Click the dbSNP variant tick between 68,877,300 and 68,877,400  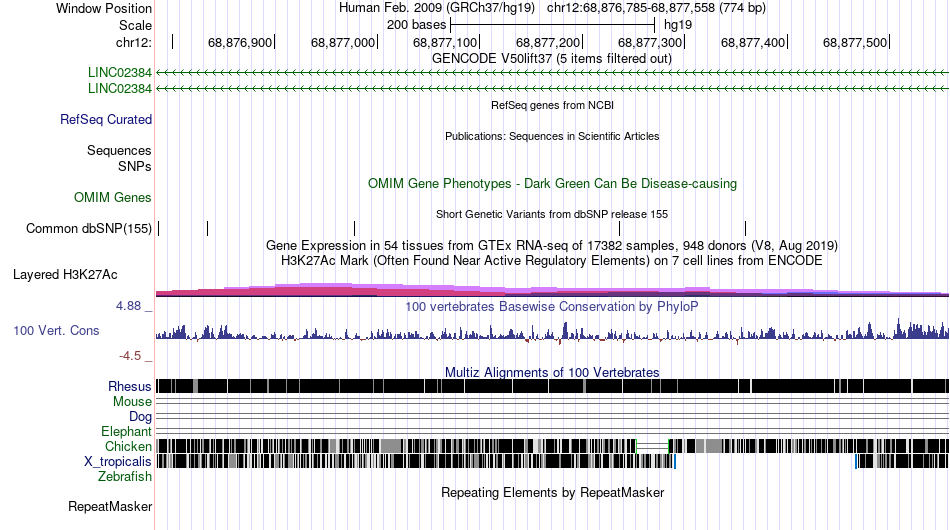click(x=745, y=228)
